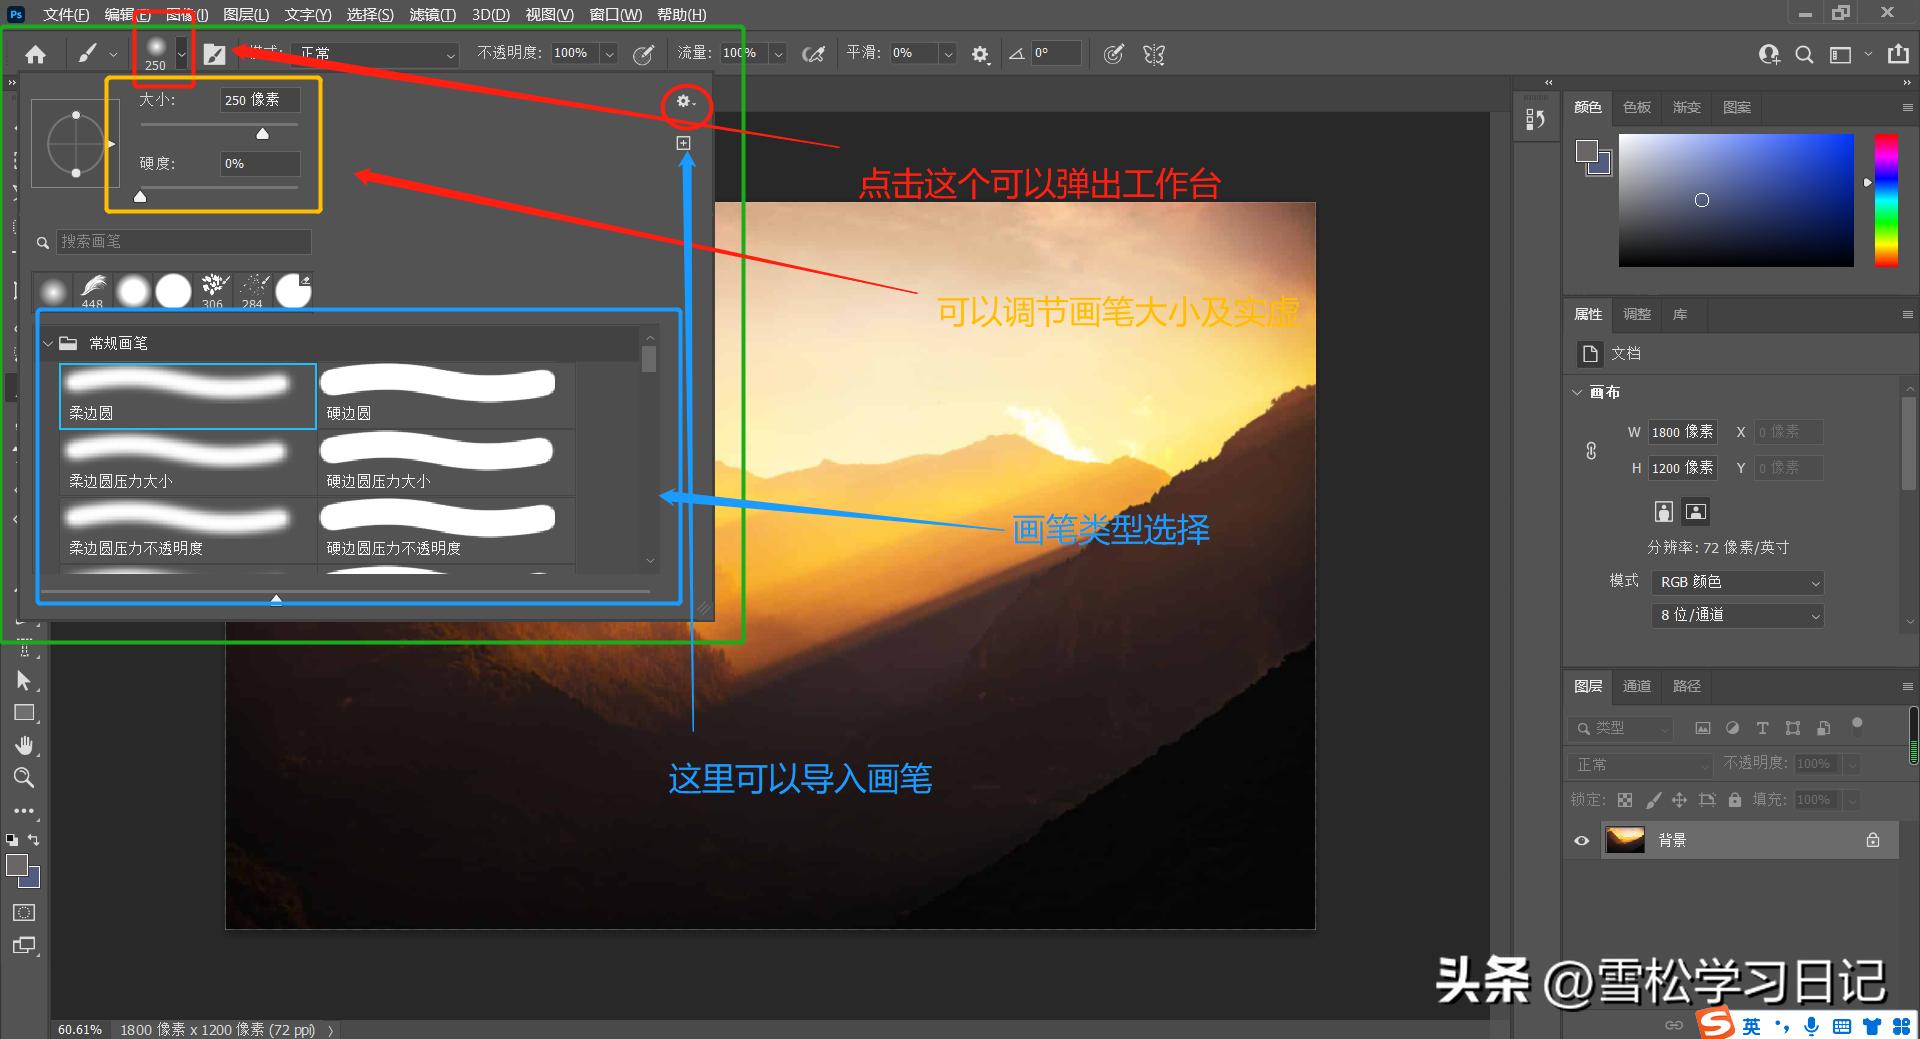This screenshot has height=1039, width=1920.
Task: Expand the 常规画笔 brush group
Action: [x=47, y=343]
